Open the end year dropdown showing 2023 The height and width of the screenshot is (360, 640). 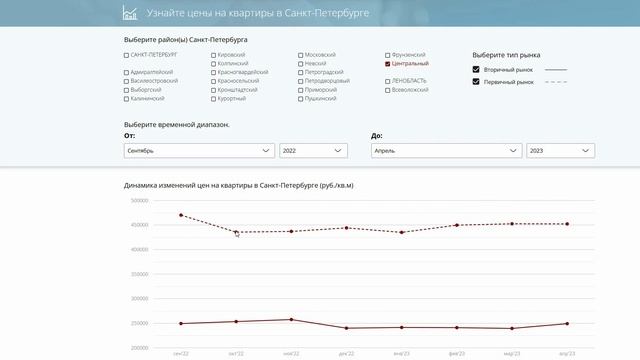coord(561,151)
